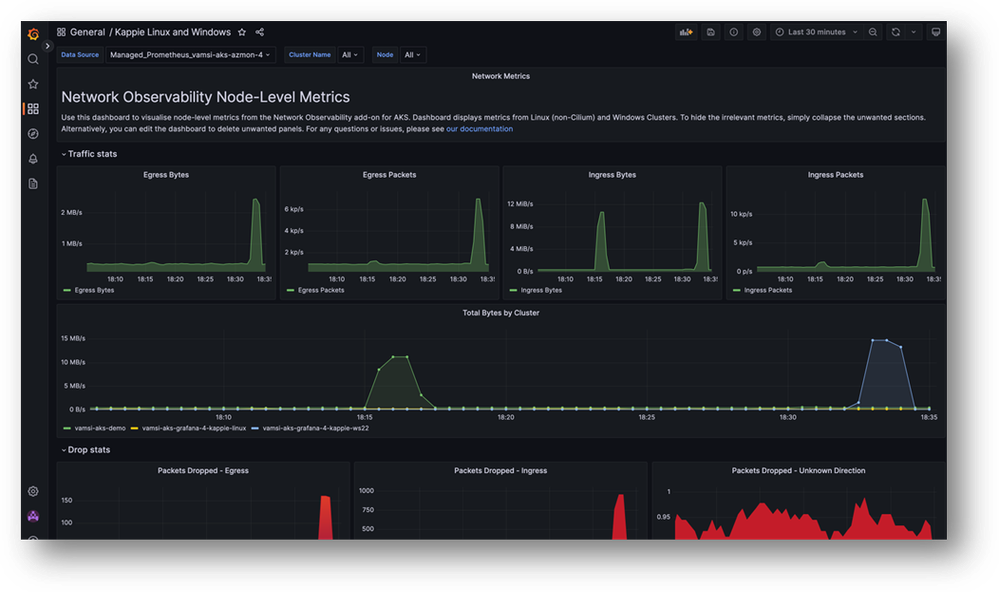Click the Ingress Bytes panel title

[612, 175]
